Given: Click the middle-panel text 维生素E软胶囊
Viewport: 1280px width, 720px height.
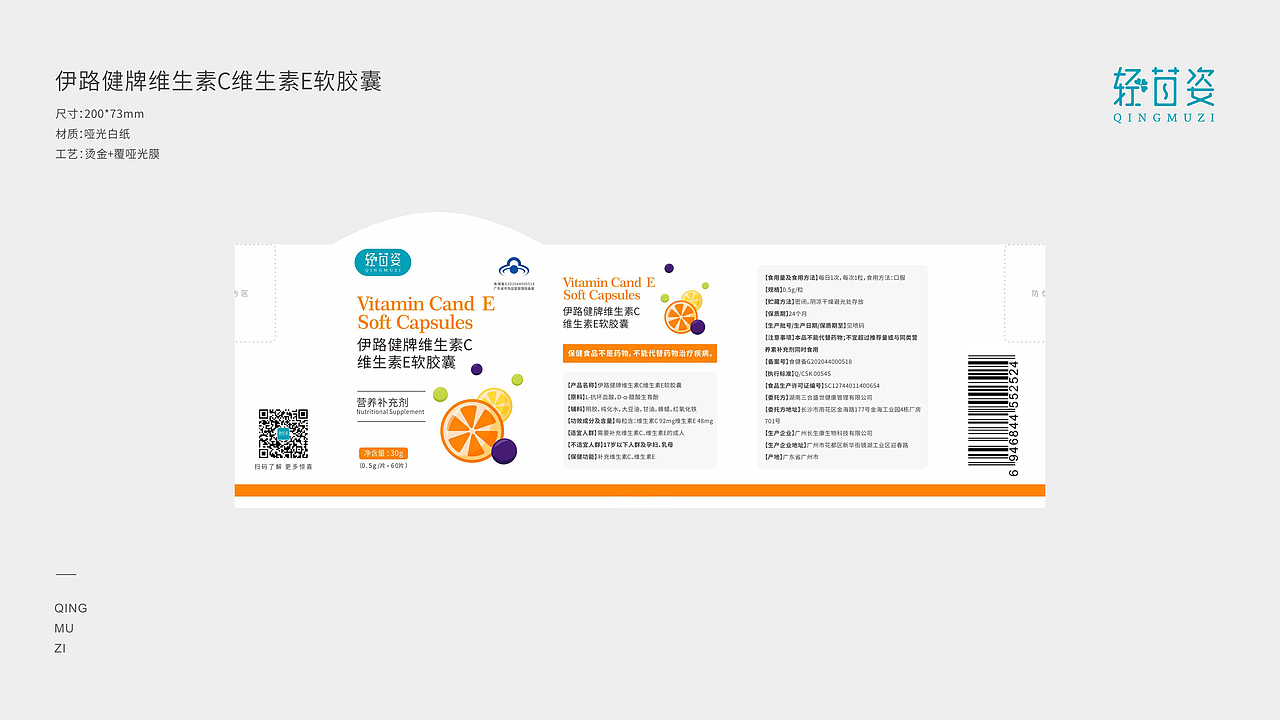Looking at the screenshot, I should 596,324.
